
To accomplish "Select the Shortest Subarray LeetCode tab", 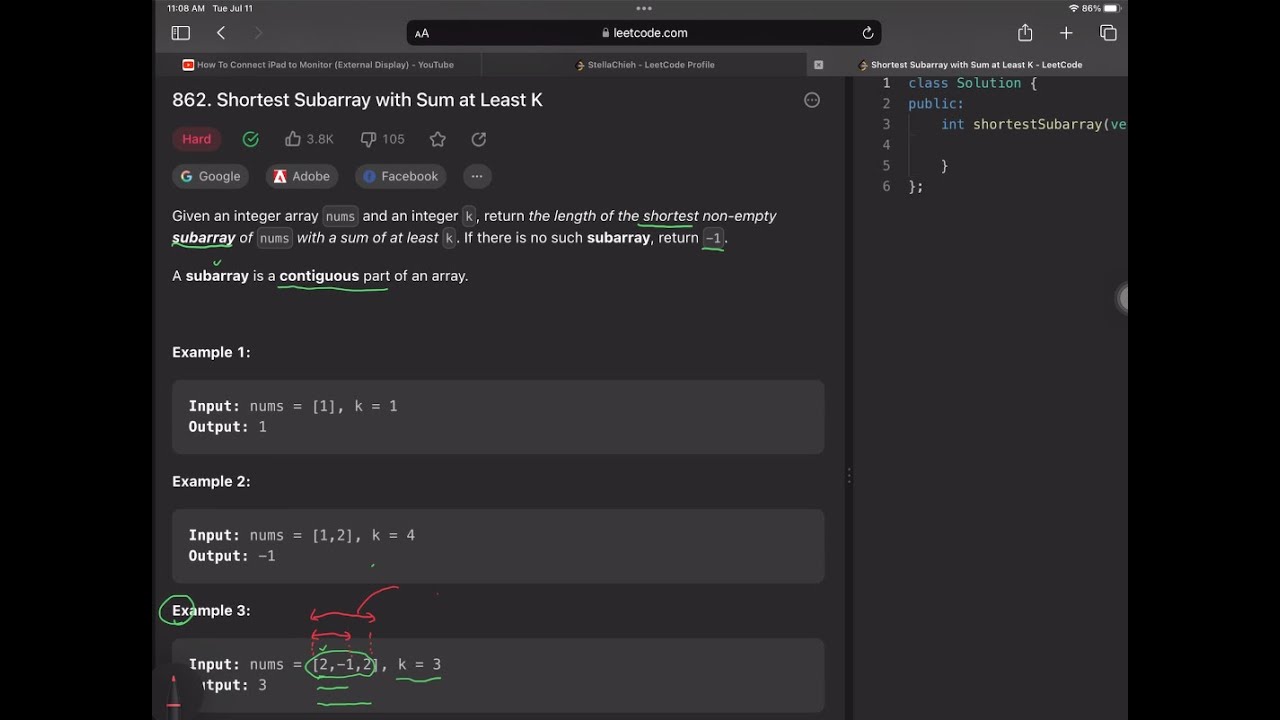I will [970, 65].
